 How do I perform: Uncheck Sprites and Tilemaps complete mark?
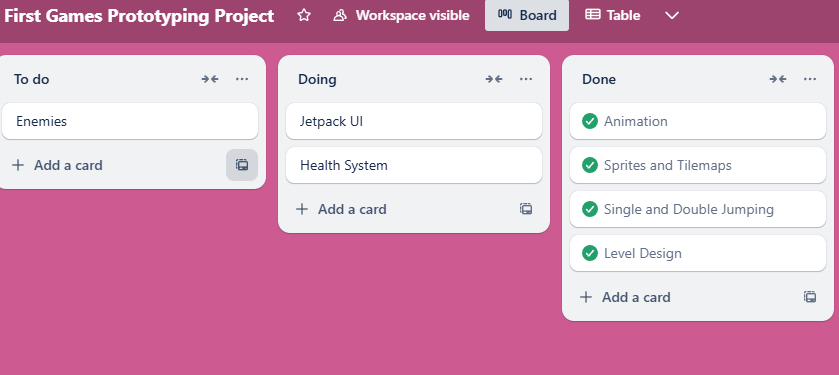[x=590, y=165]
